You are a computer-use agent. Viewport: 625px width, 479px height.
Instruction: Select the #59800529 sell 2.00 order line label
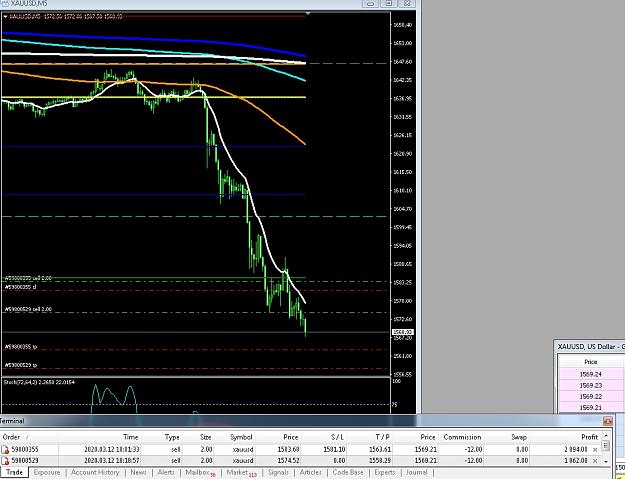pos(28,309)
